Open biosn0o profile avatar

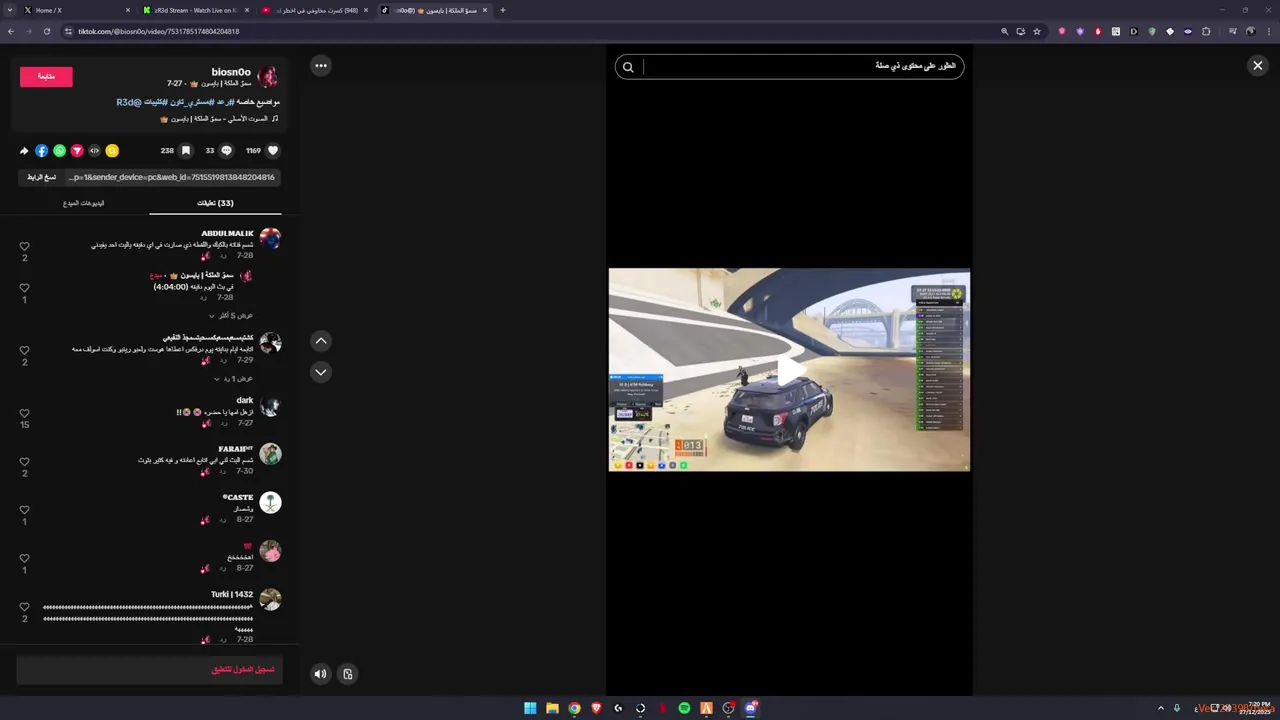(x=268, y=77)
